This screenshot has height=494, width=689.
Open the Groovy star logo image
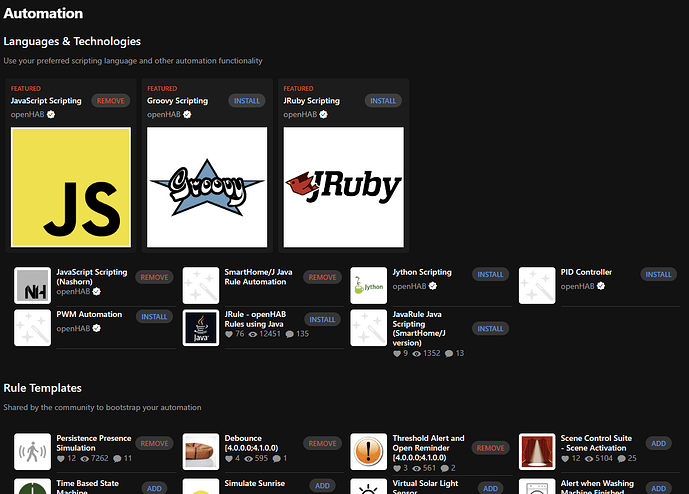207,187
